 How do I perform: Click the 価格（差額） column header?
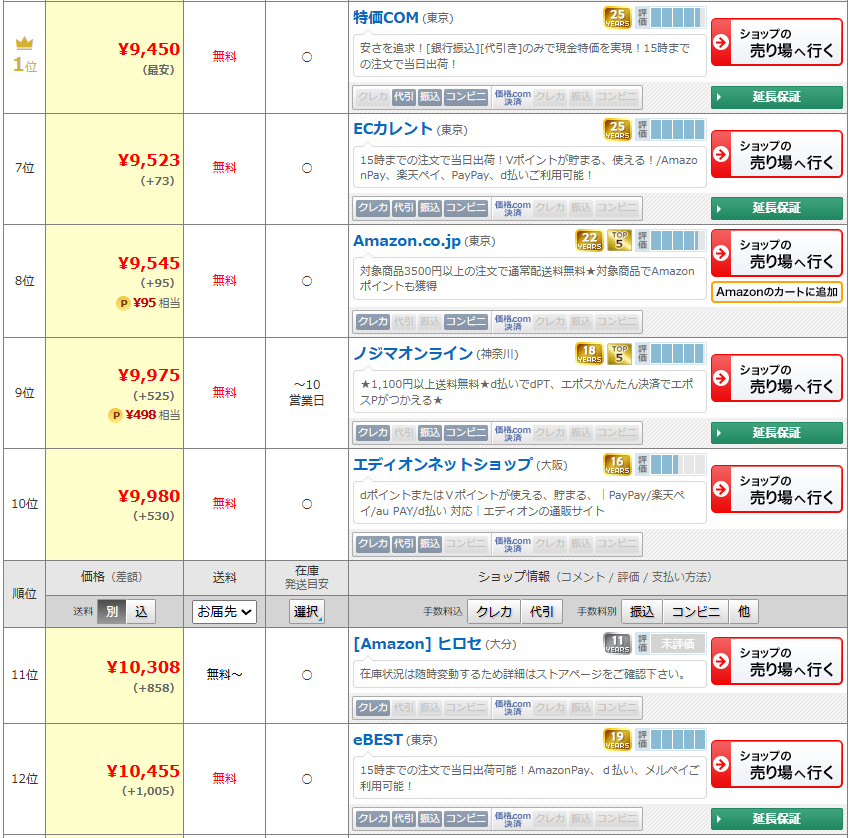(112, 577)
